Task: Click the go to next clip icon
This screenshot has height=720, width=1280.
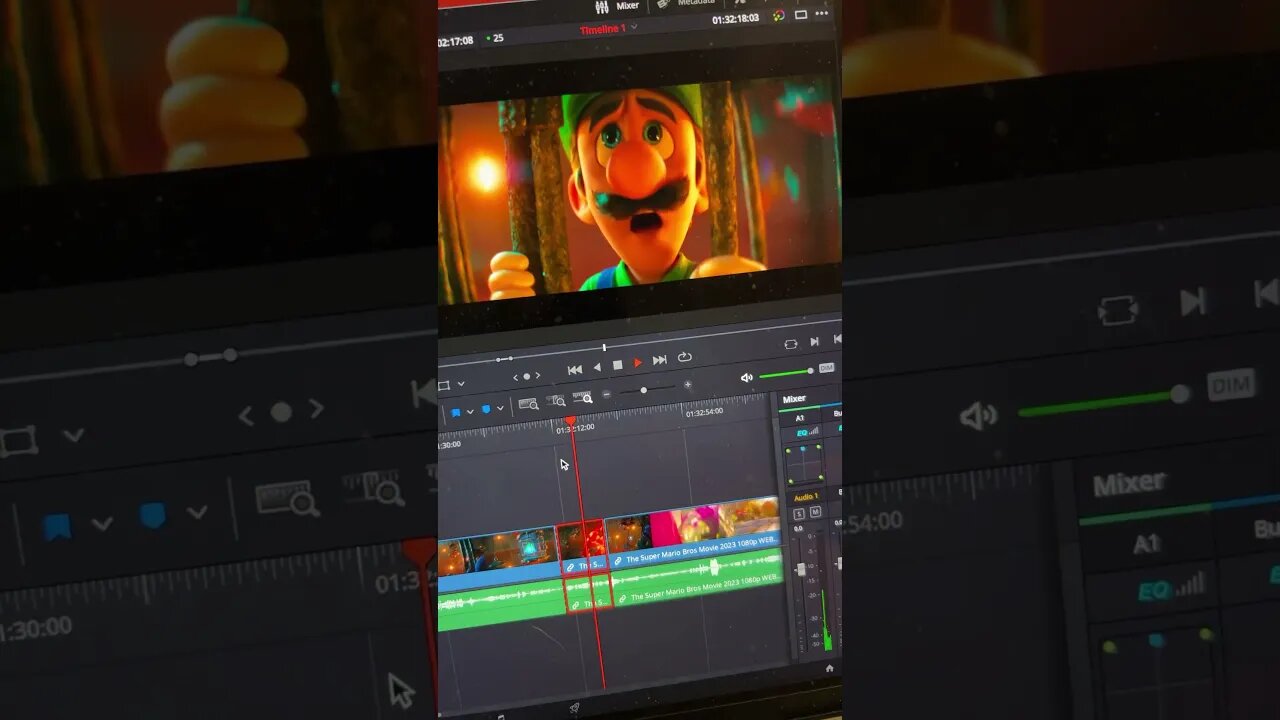Action: pyautogui.click(x=815, y=342)
